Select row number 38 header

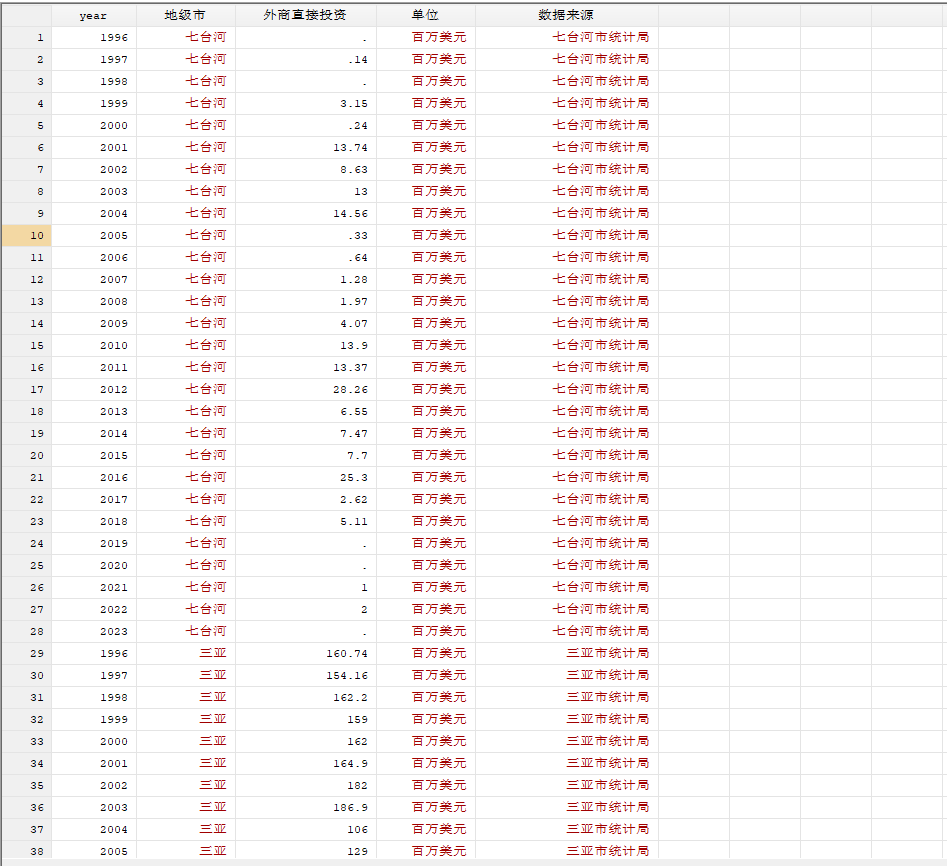[27, 852]
